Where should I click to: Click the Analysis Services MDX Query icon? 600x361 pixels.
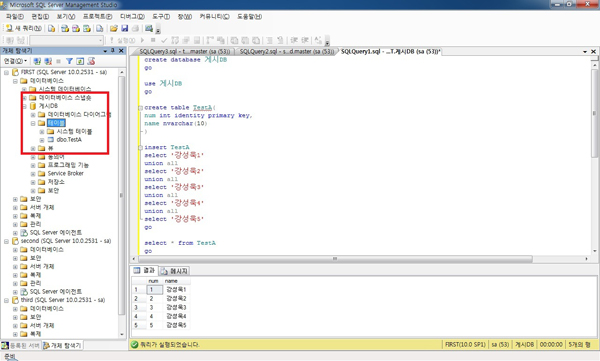65,28
